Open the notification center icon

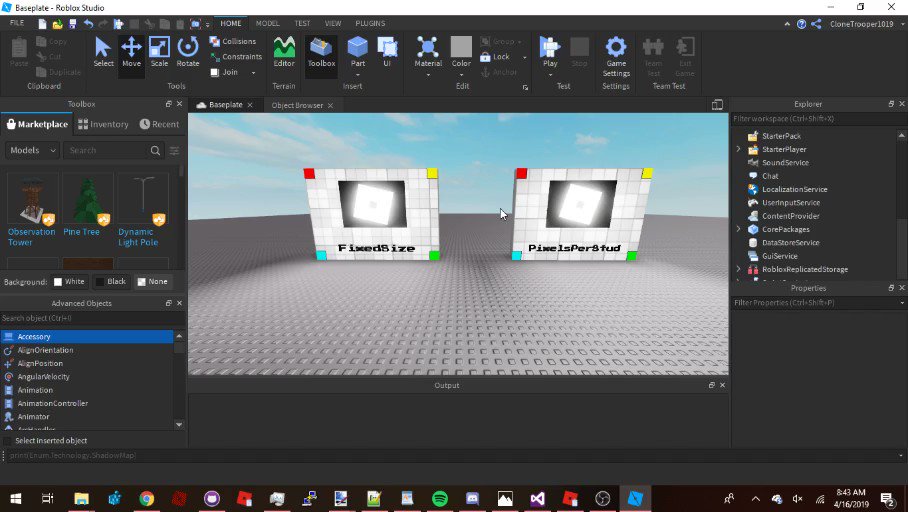887,498
